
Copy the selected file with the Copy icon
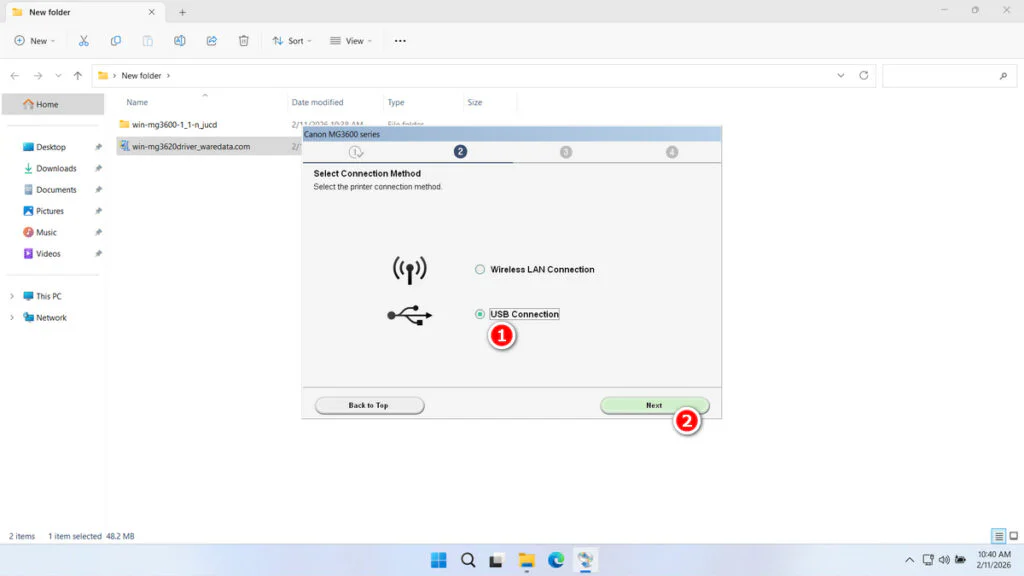click(115, 40)
